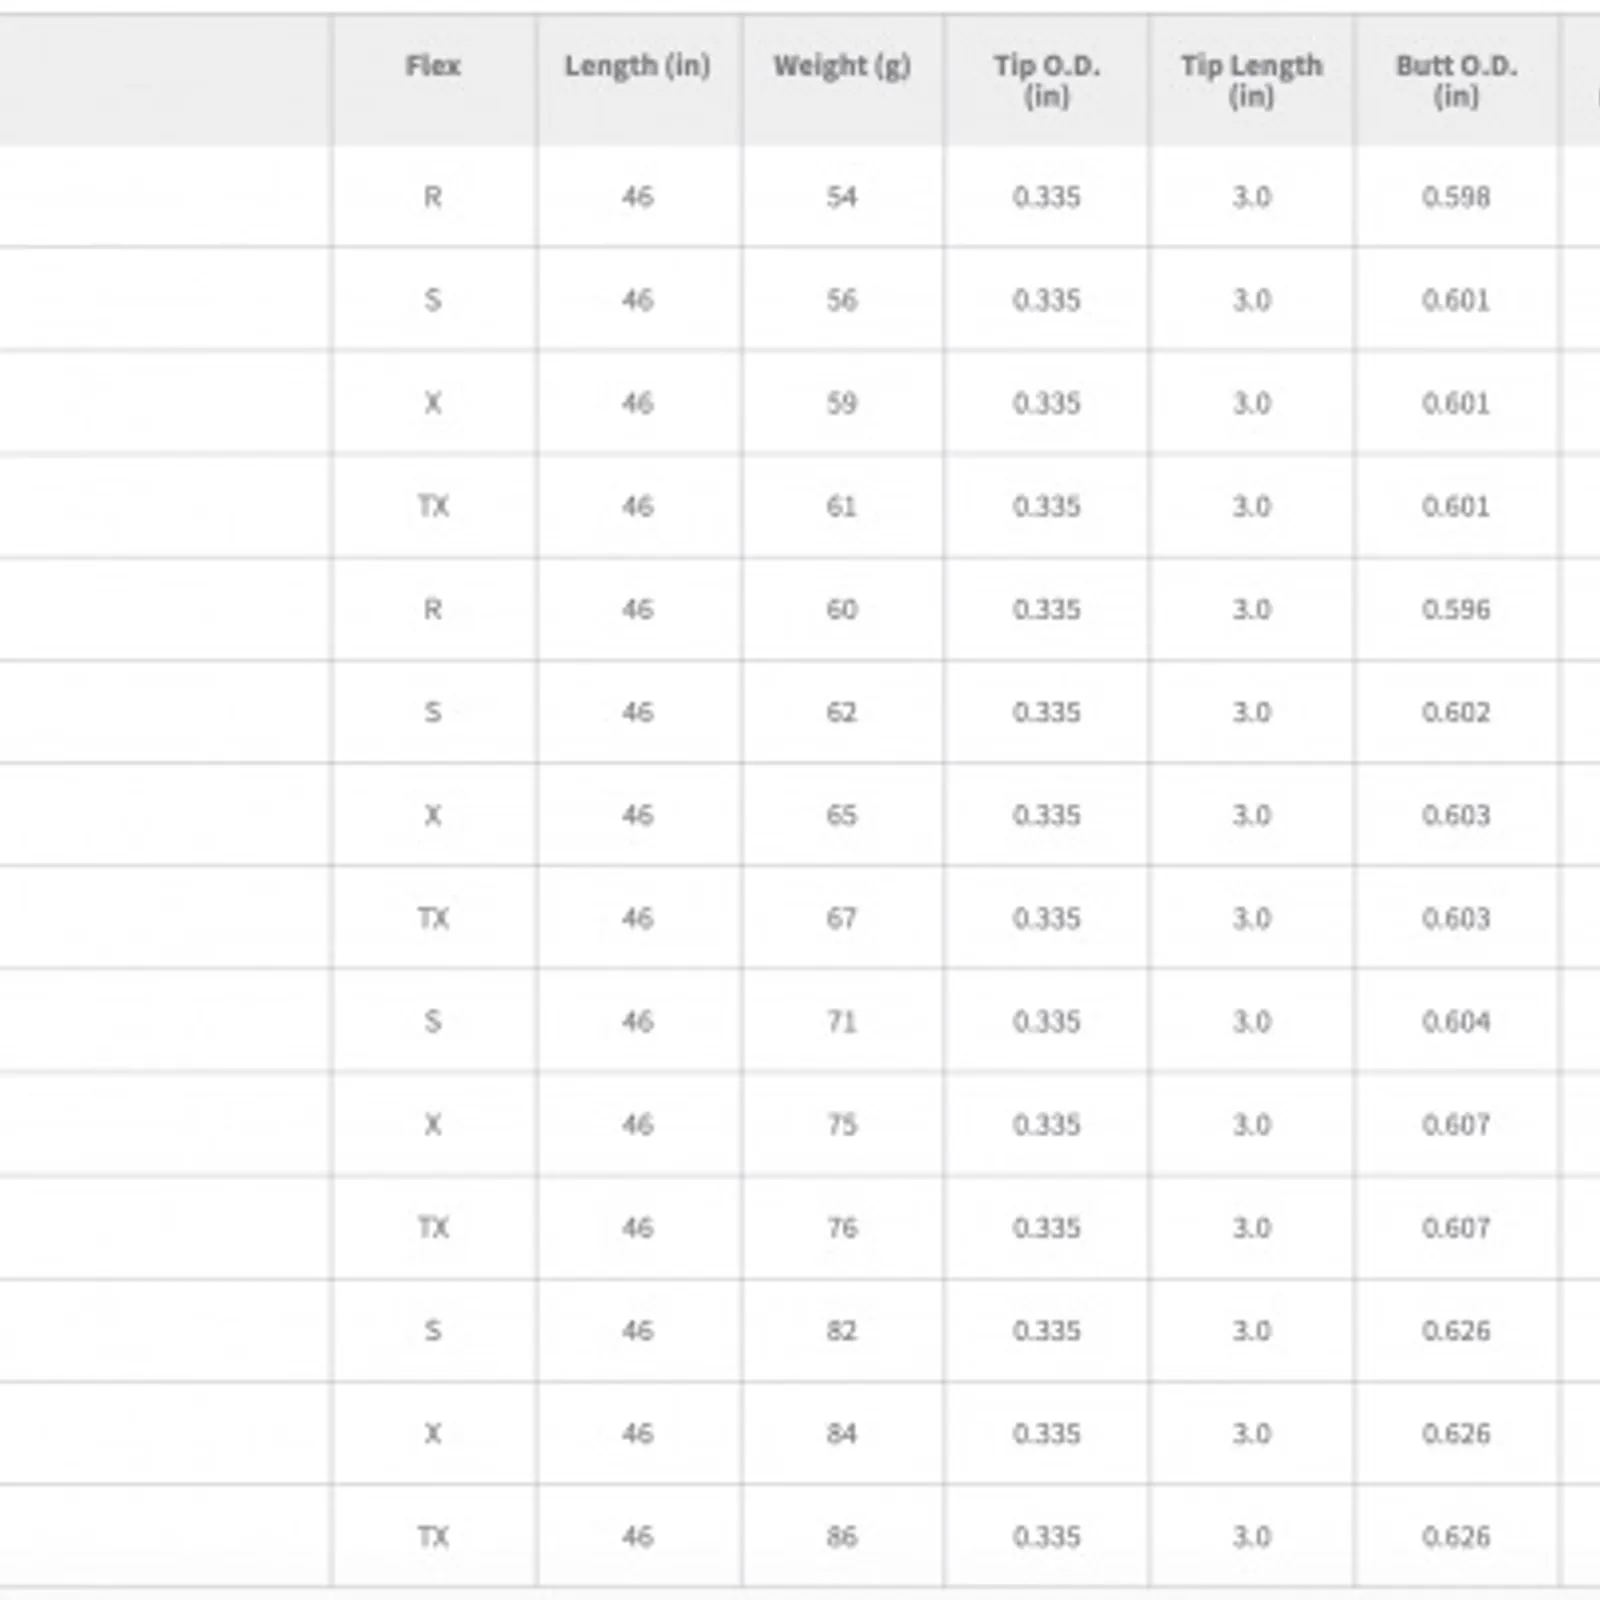This screenshot has height=1600, width=1600.
Task: Select the 84 gram weight cell
Action: [842, 1433]
